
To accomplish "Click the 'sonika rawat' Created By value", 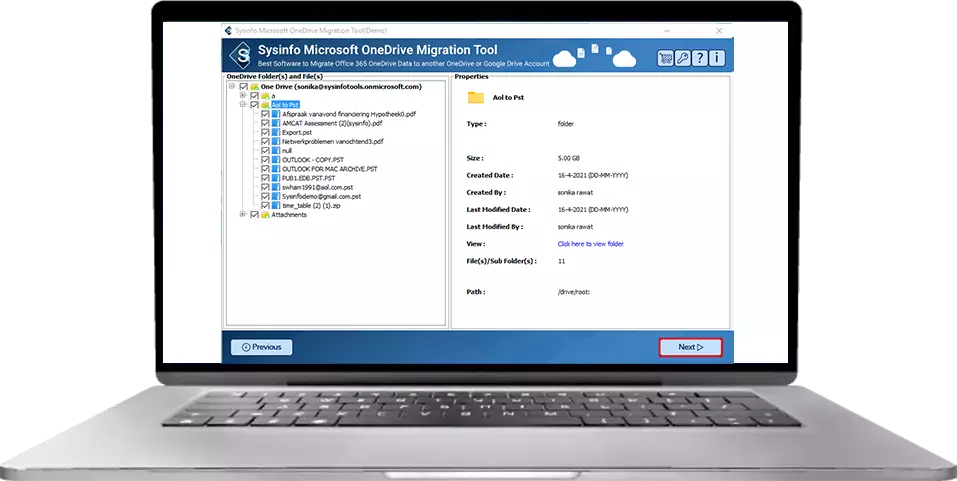I will pos(575,193).
